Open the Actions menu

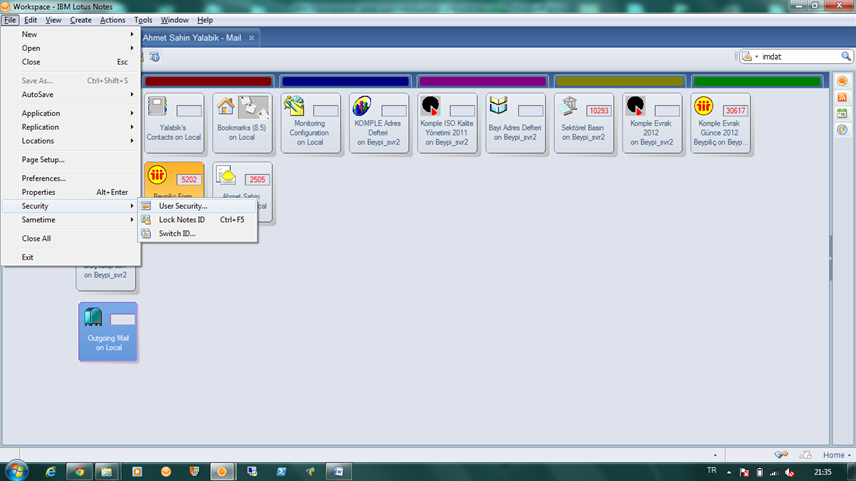click(x=112, y=20)
